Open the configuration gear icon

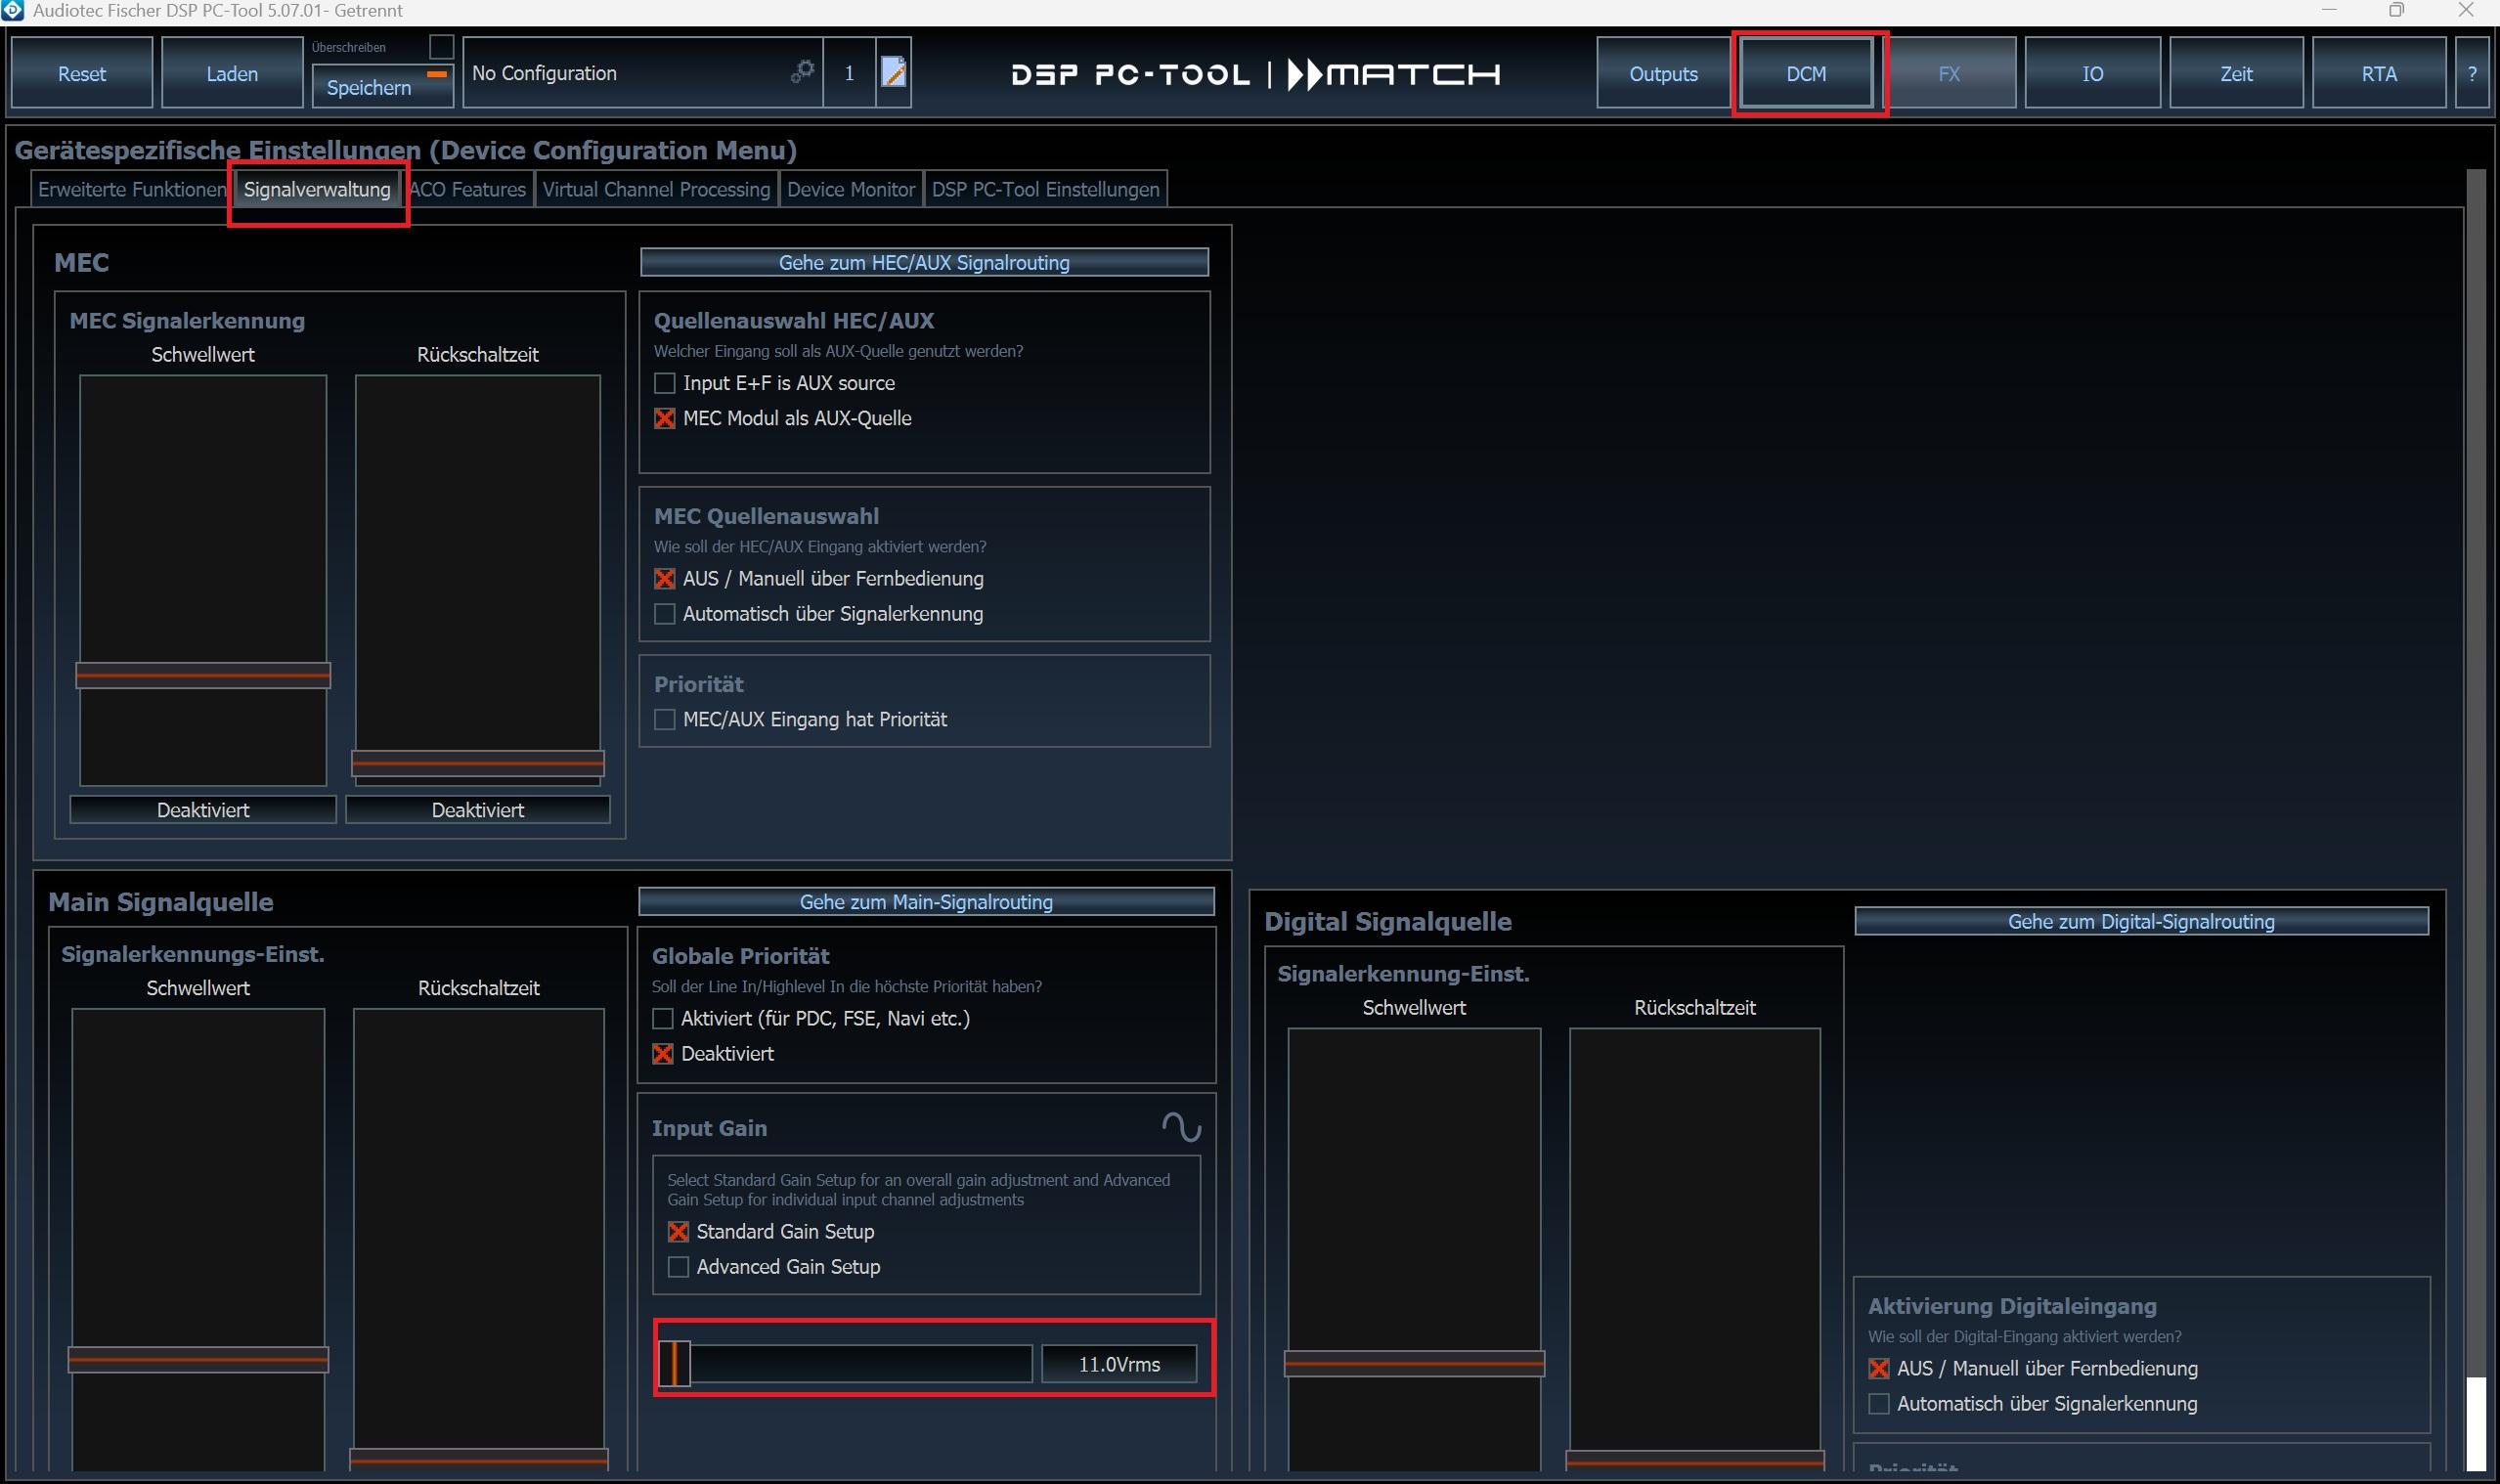[802, 71]
